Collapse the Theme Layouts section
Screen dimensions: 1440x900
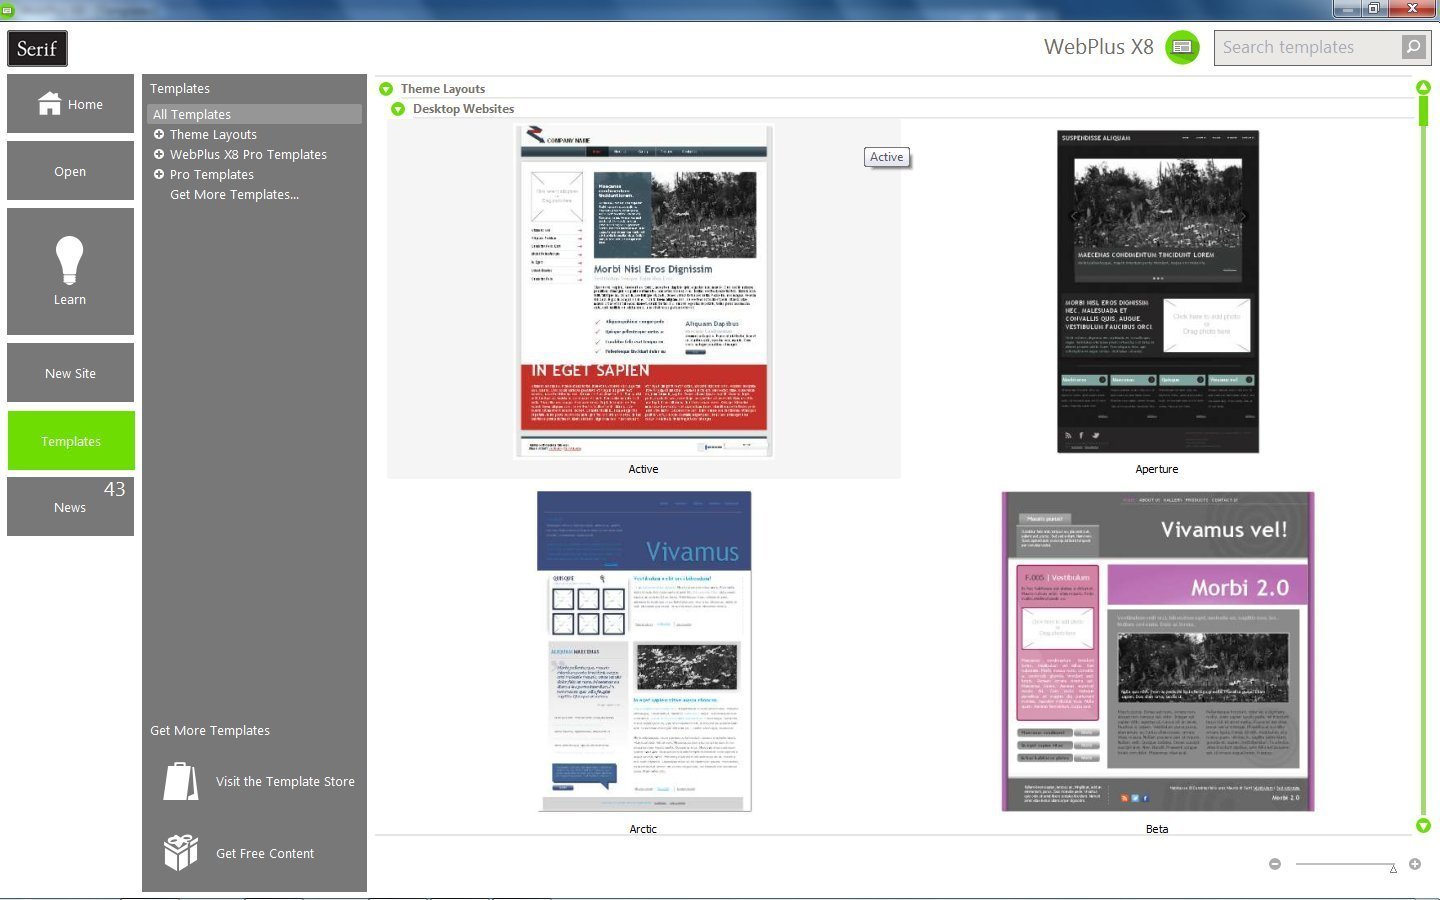386,89
